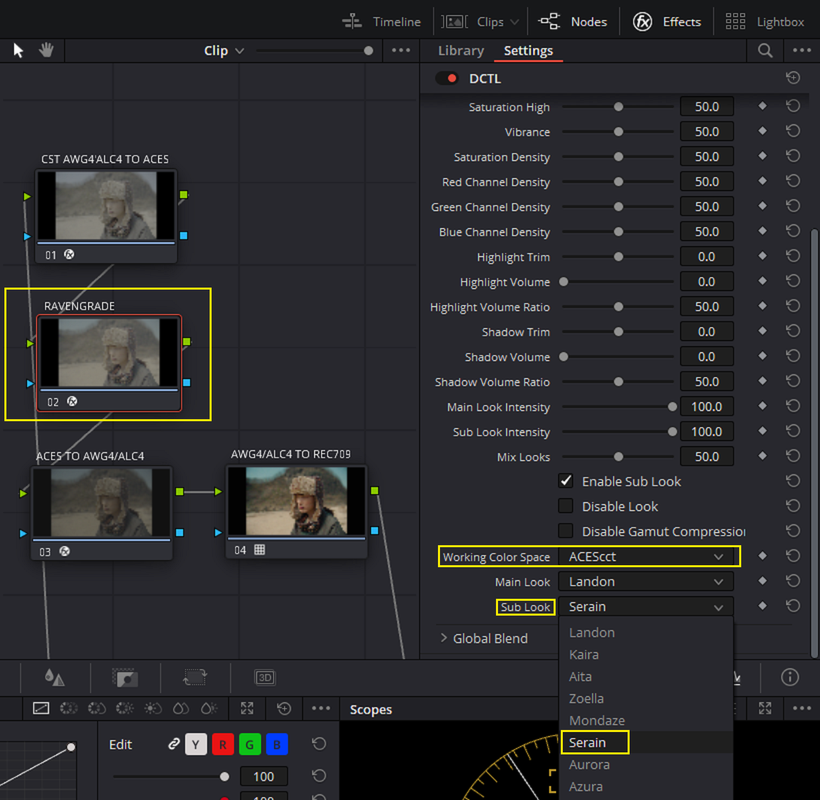Viewport: 820px width, 800px height.
Task: Reset the Saturation High parameter
Action: (793, 106)
